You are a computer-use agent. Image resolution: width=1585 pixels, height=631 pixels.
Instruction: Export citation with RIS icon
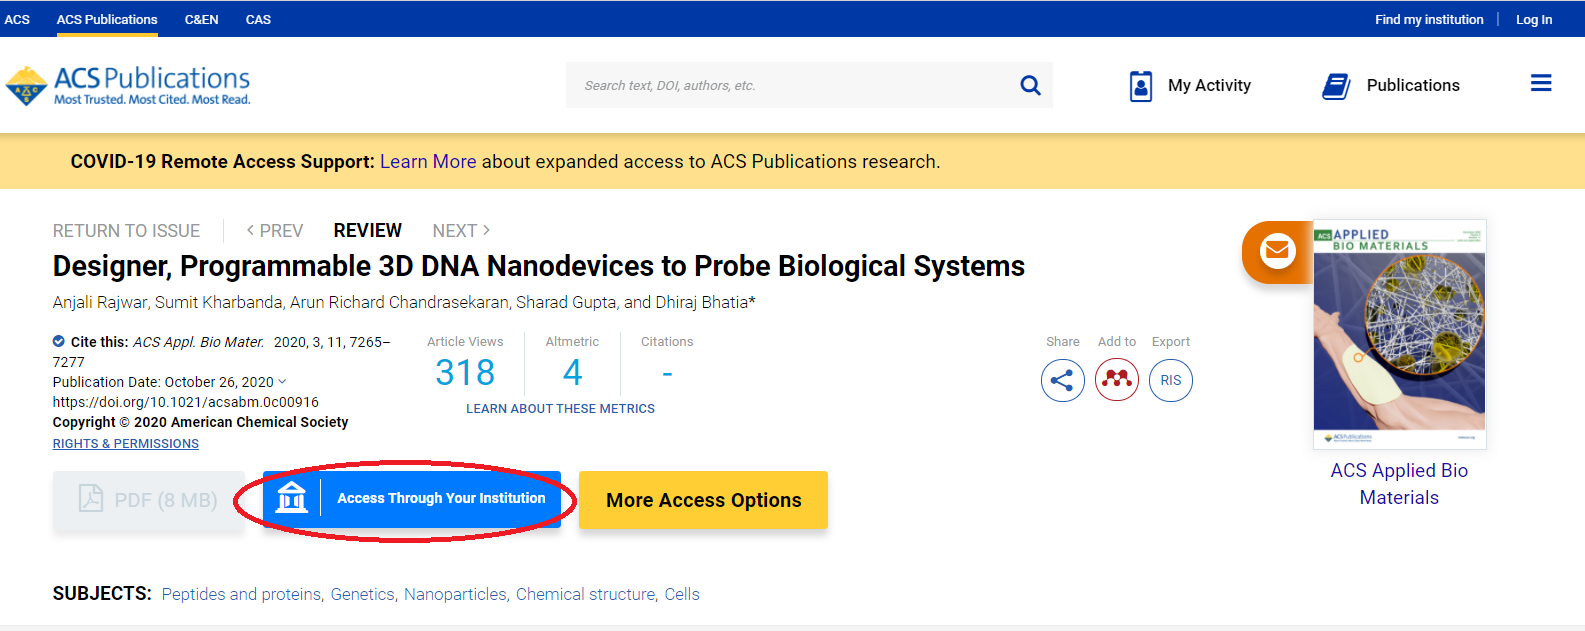(x=1171, y=380)
